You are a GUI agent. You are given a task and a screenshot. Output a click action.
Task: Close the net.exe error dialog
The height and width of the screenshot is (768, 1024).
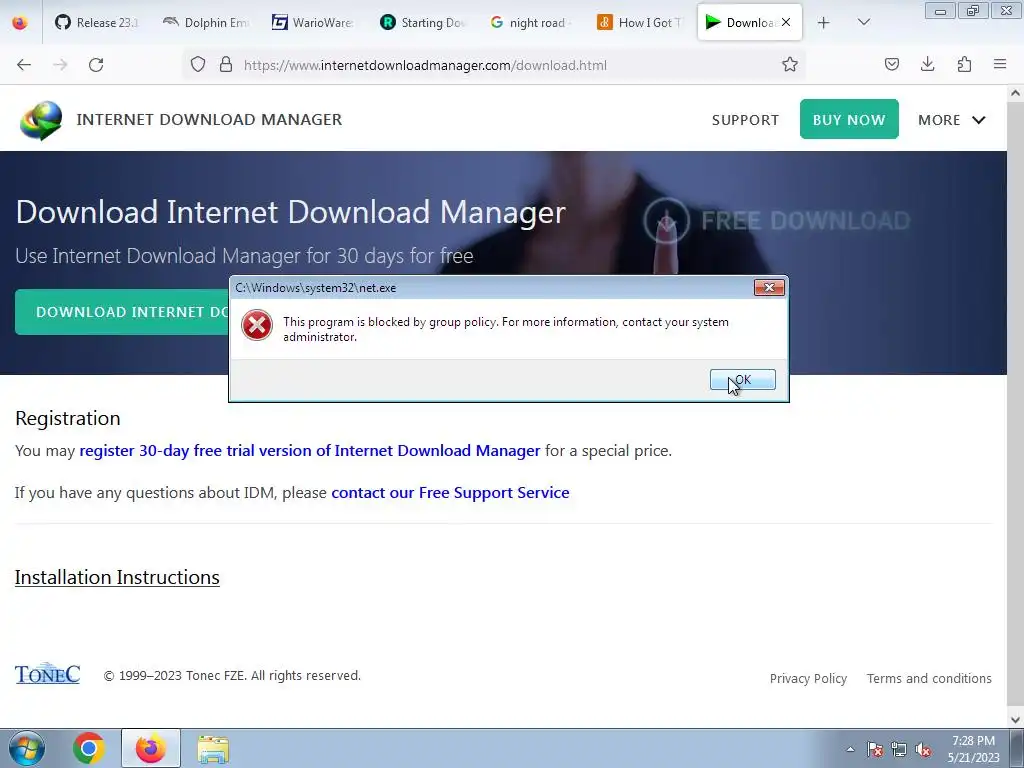tap(769, 287)
